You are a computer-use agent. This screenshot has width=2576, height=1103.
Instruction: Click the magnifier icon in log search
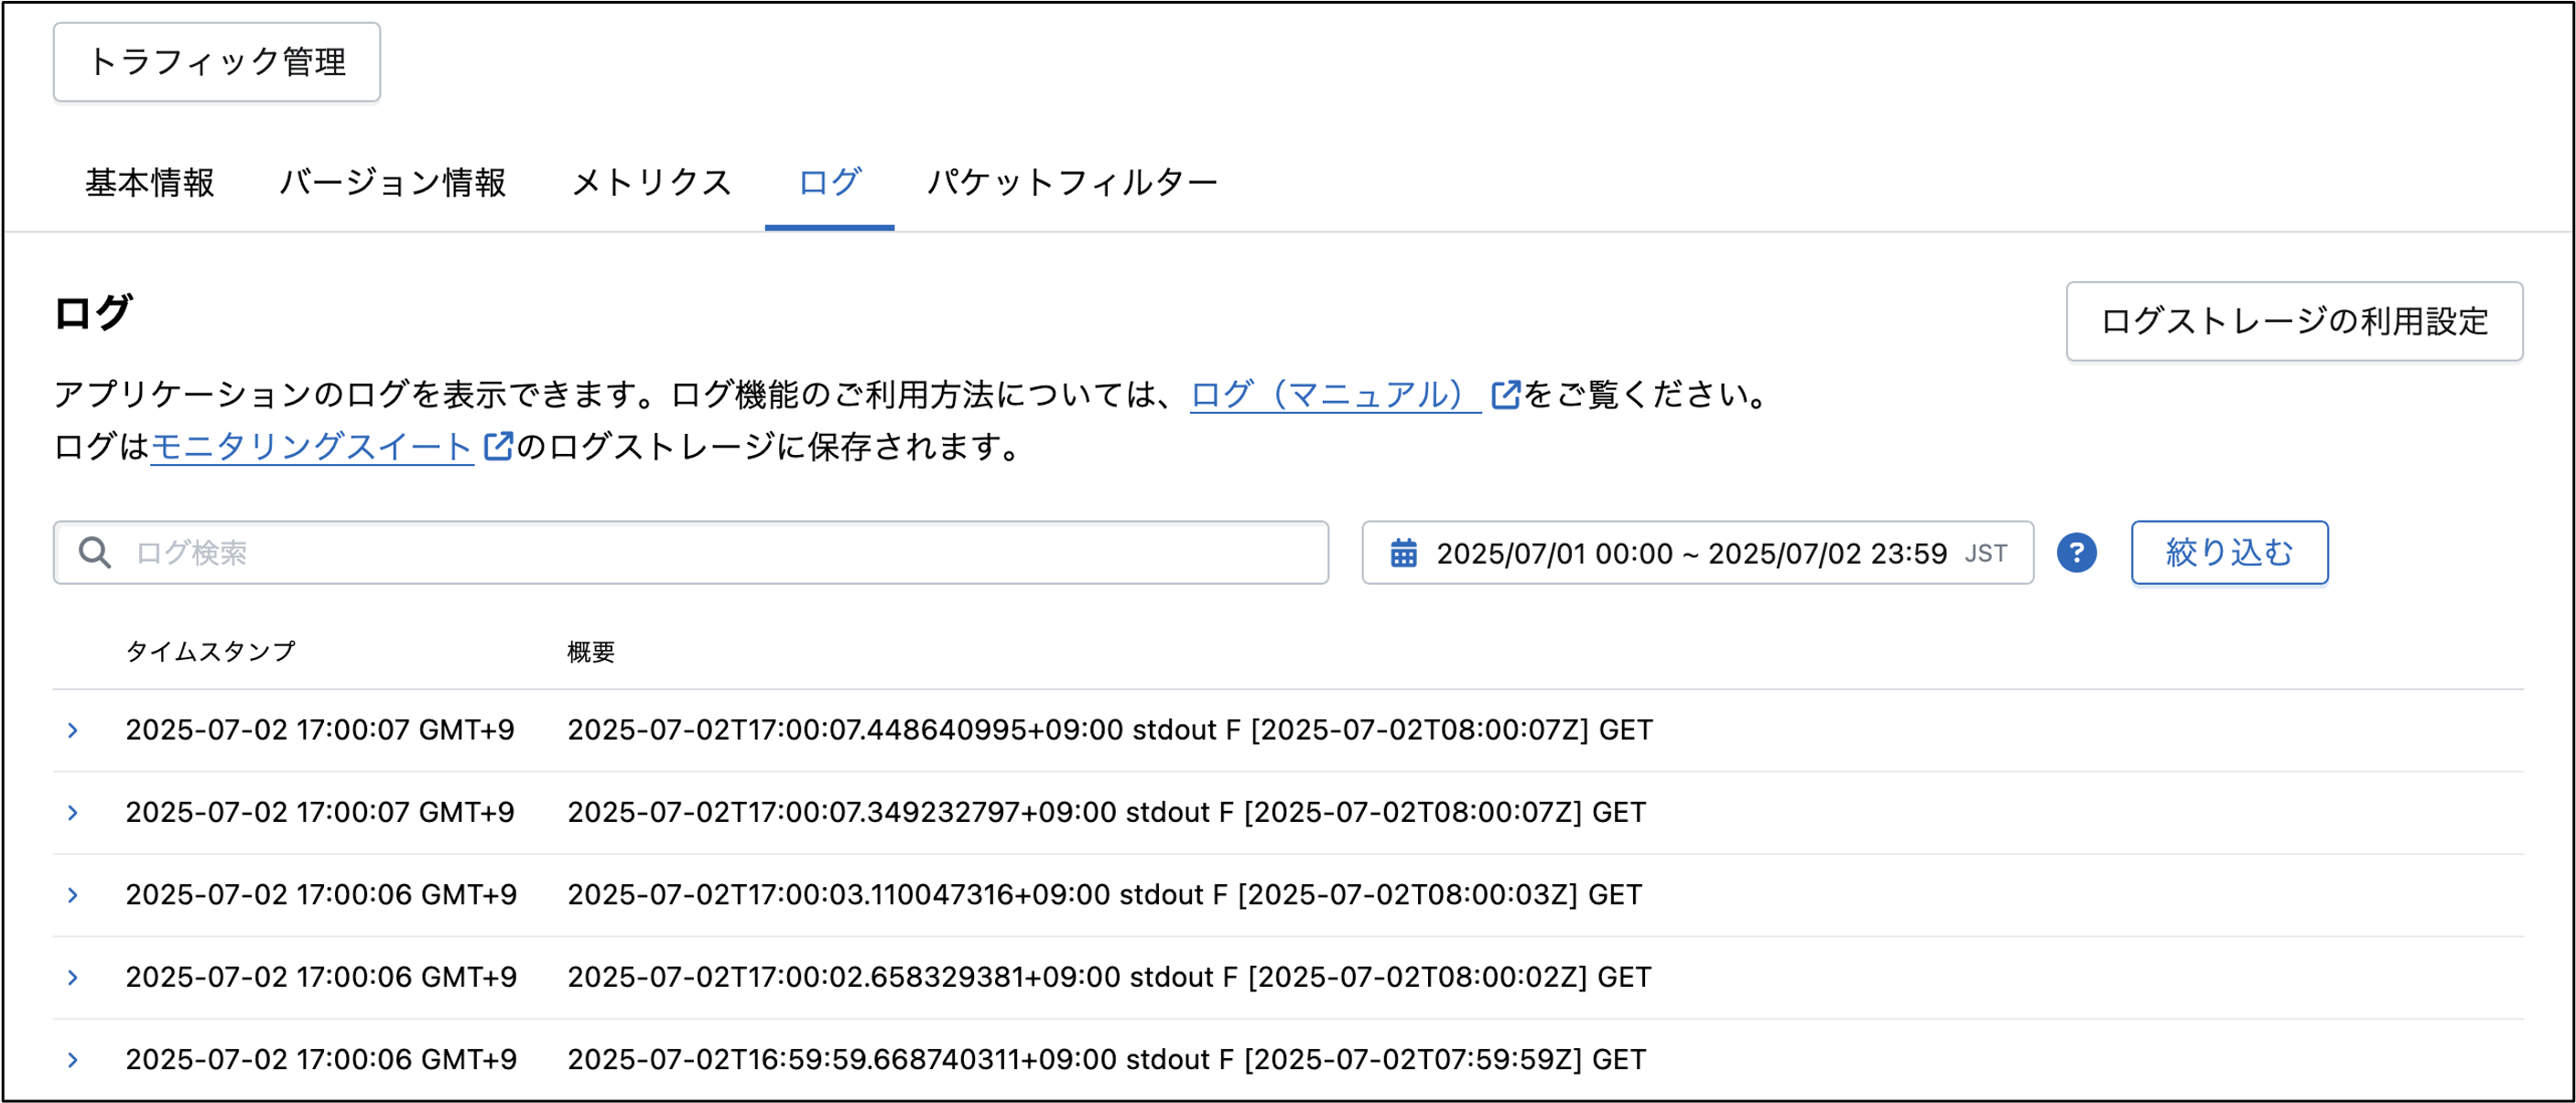(x=95, y=552)
